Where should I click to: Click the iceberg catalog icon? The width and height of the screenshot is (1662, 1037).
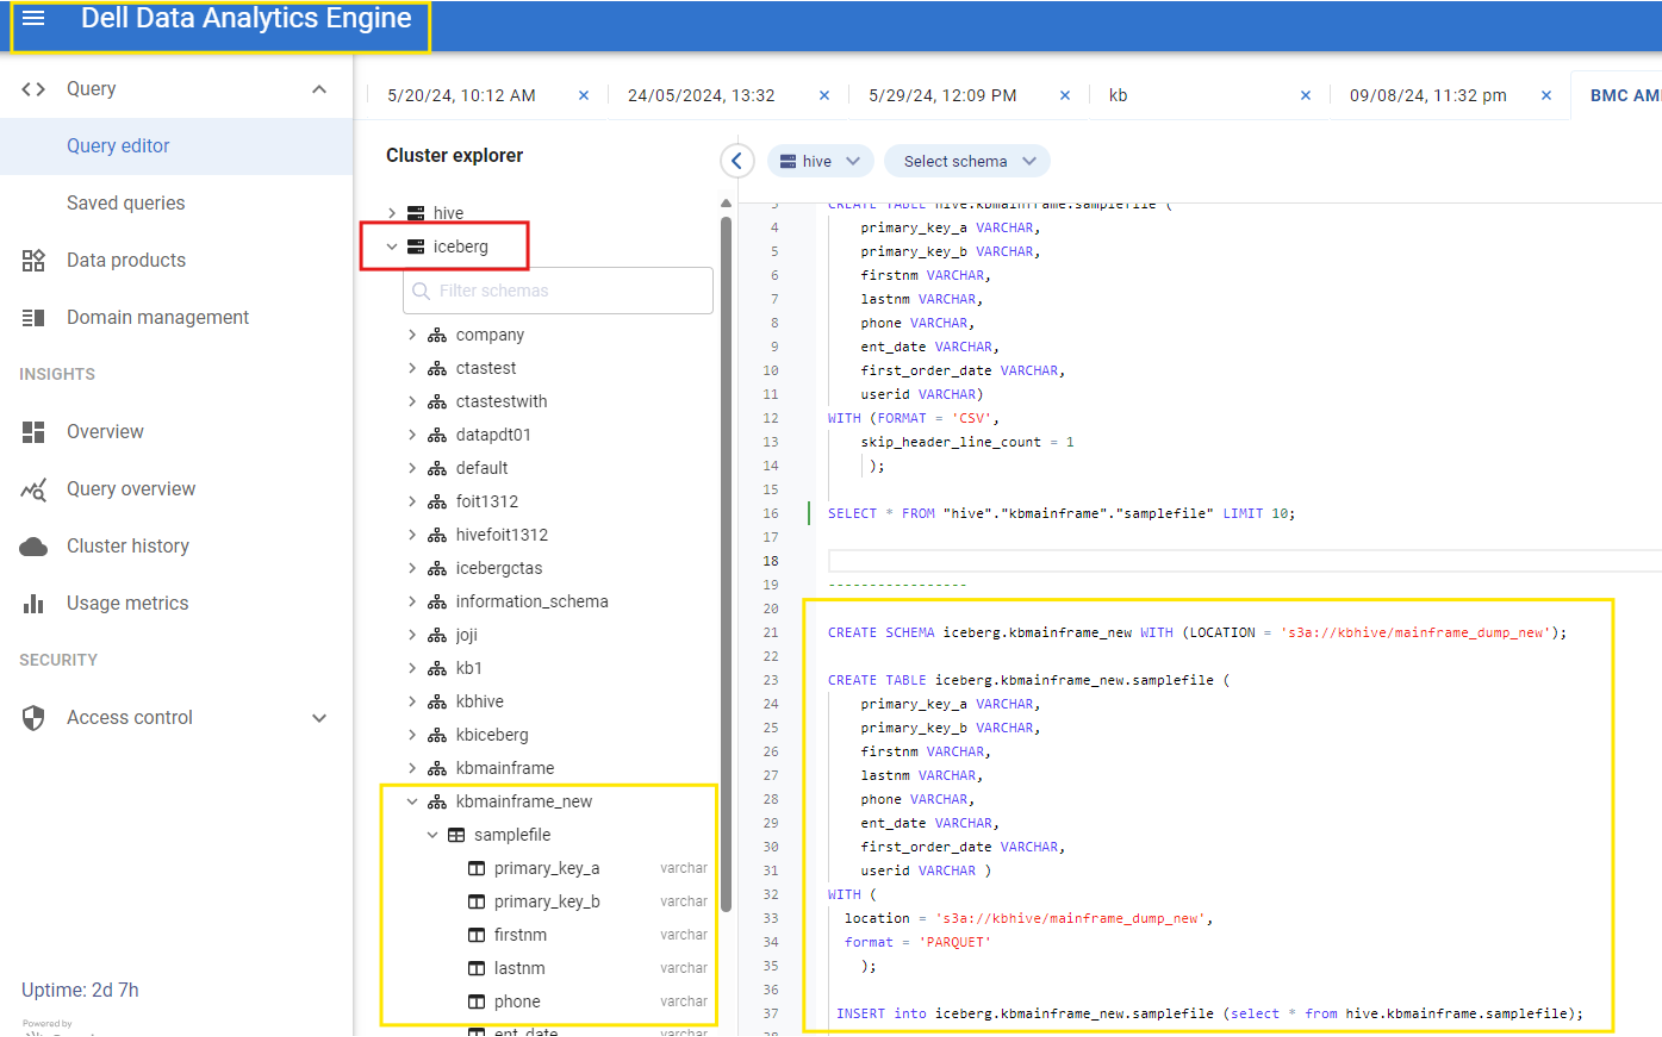(416, 246)
